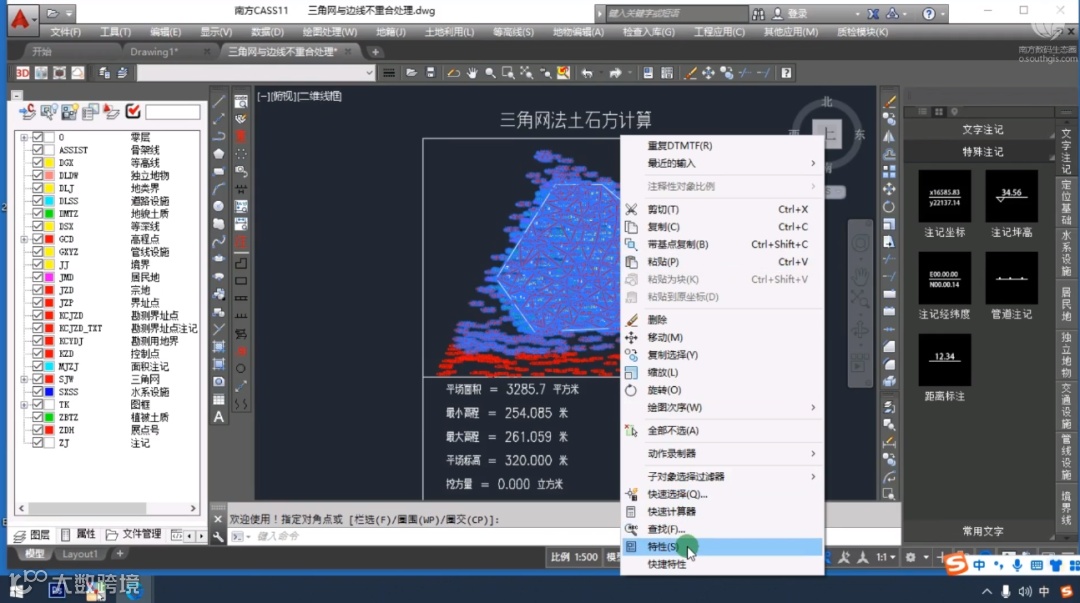Viewport: 1080px width, 603px height.
Task: Click the Open file folder toolbar icon
Action: click(x=411, y=73)
